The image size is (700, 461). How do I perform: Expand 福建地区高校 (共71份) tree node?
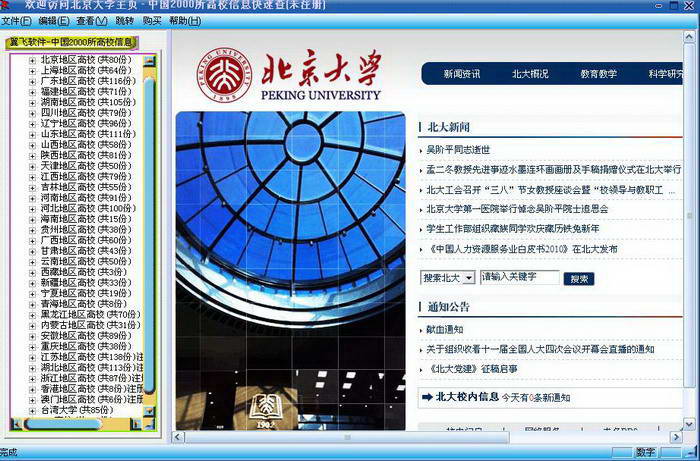tap(32, 92)
